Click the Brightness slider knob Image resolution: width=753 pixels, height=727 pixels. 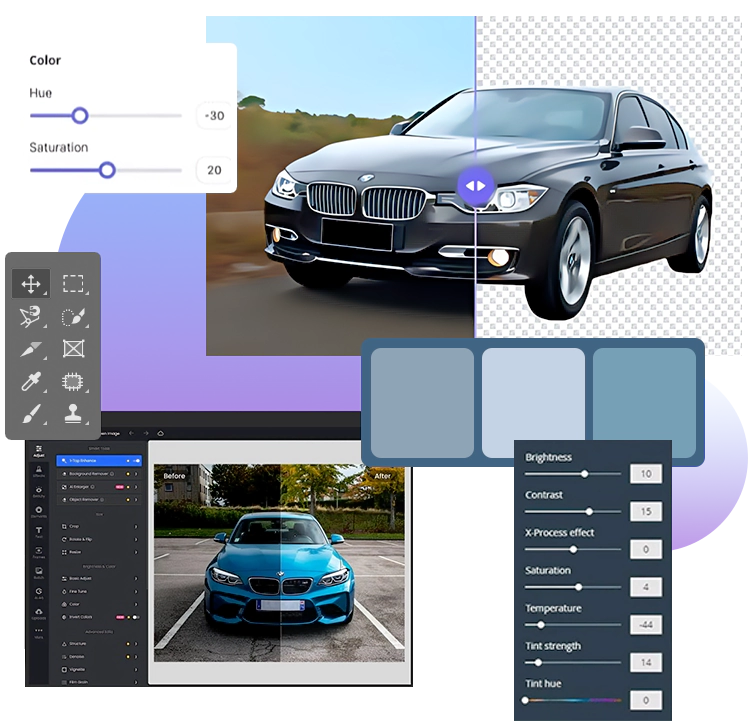pos(584,474)
